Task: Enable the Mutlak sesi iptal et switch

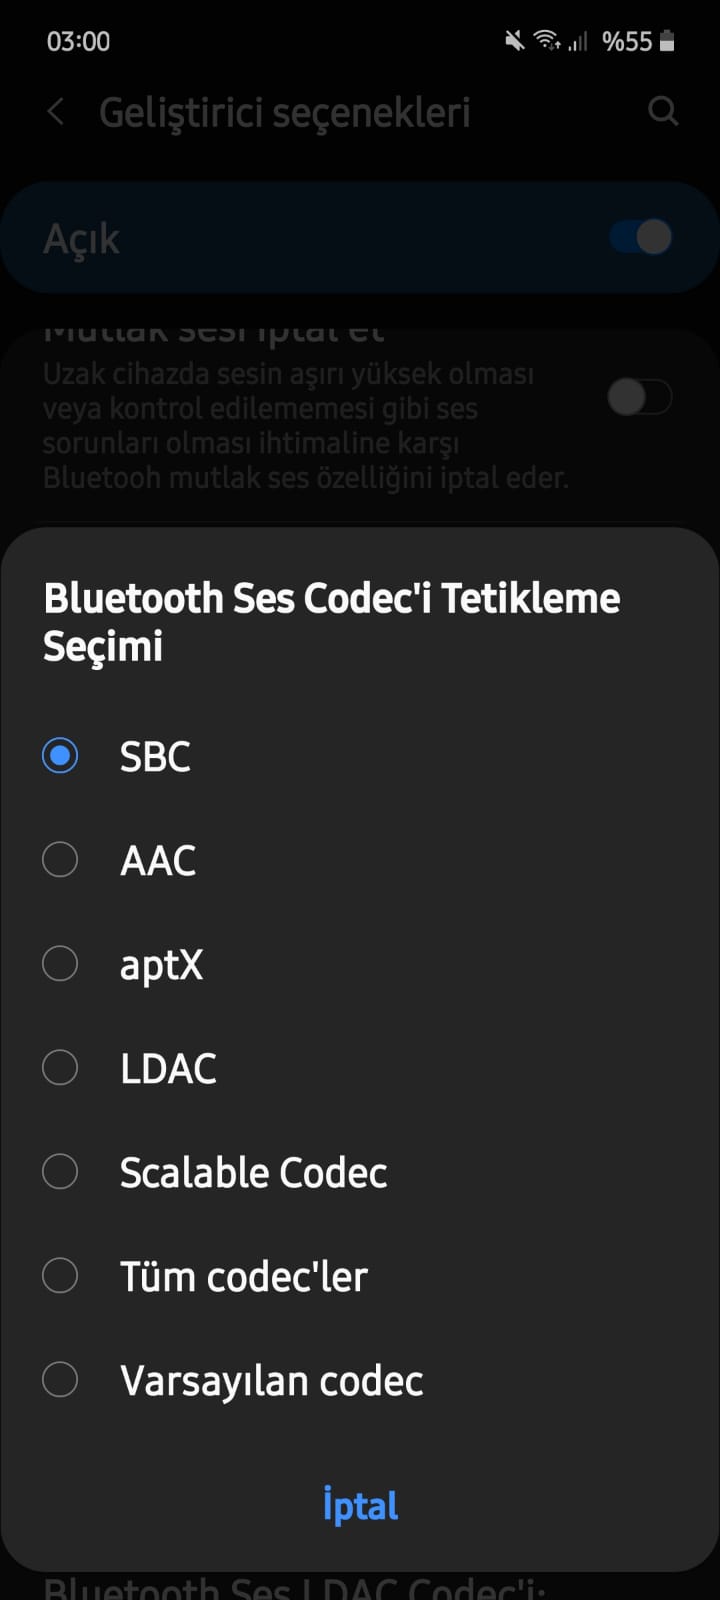Action: [x=639, y=397]
